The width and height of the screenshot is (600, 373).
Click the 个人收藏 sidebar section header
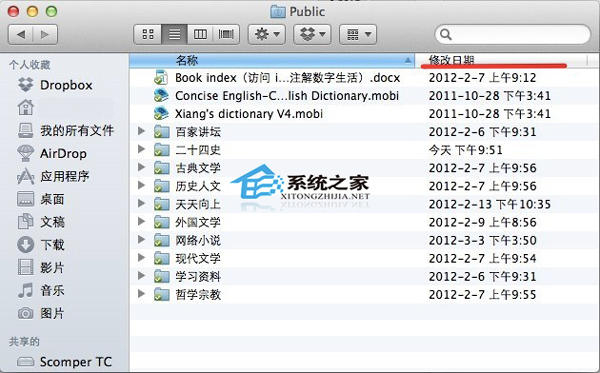30,65
